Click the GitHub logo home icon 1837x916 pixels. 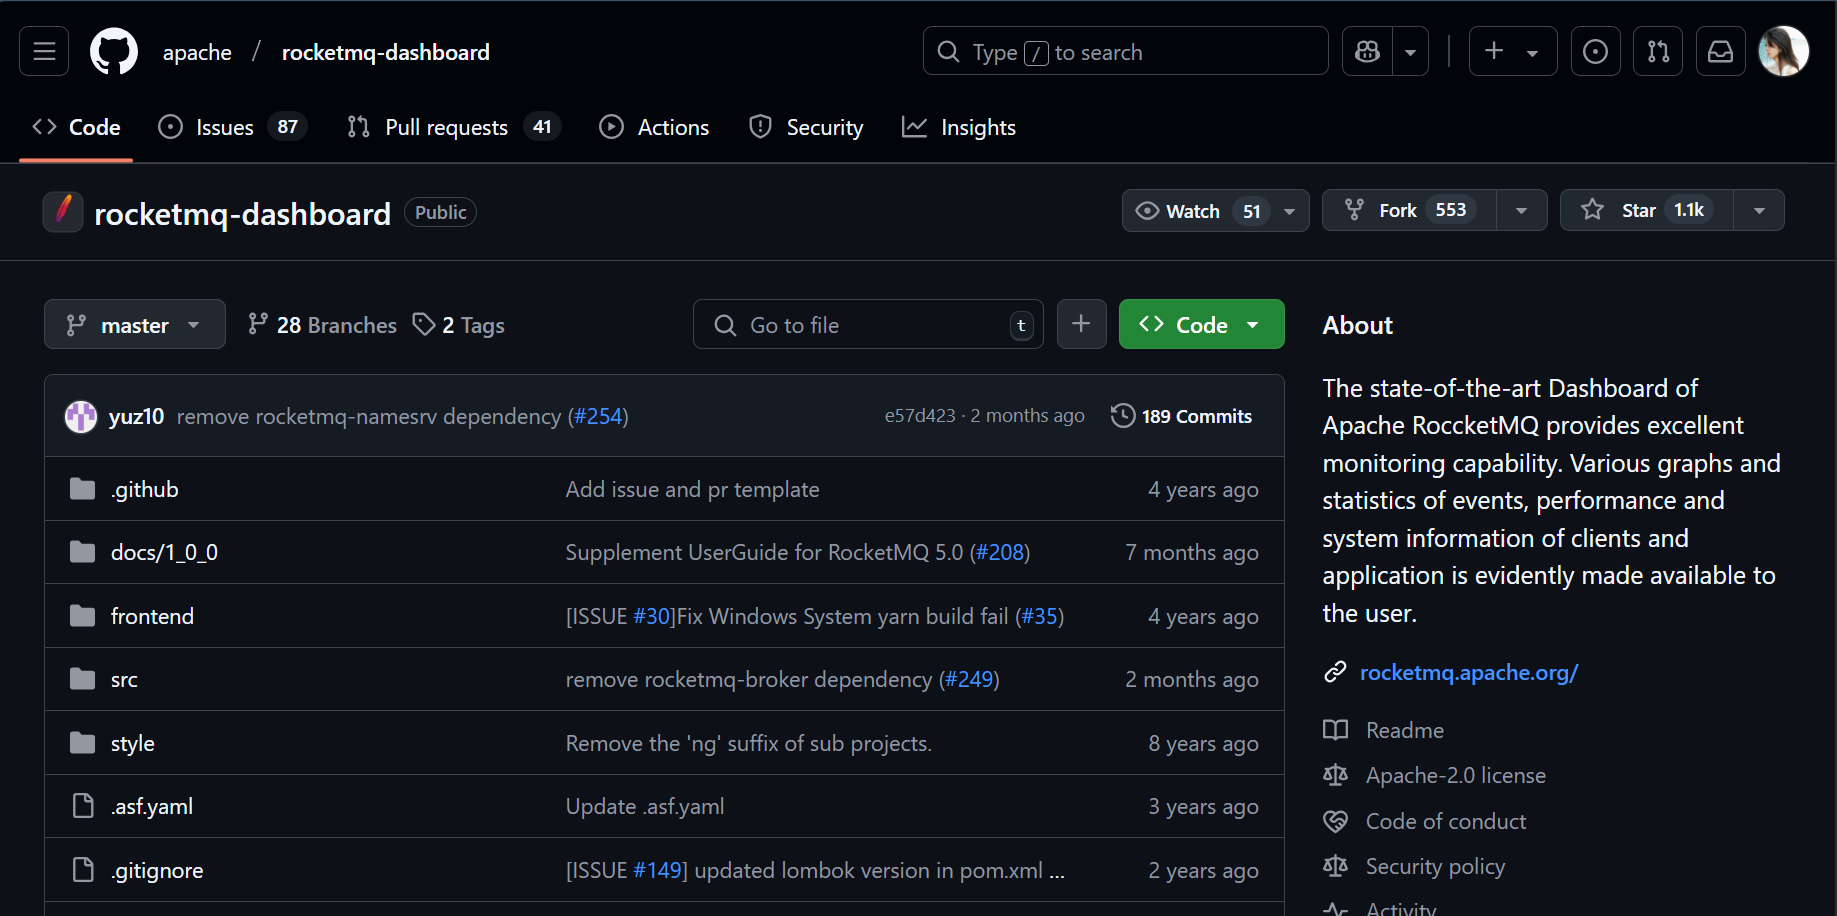(x=114, y=51)
